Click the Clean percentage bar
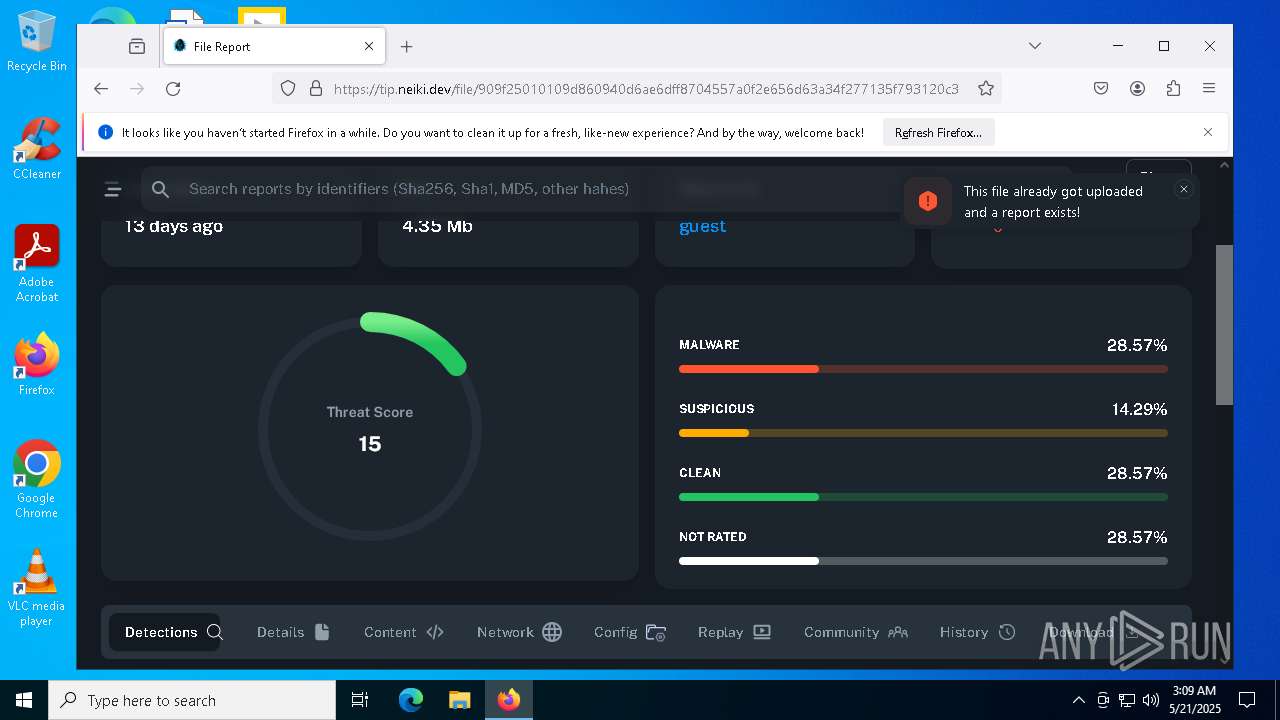Viewport: 1280px width, 720px height. tap(923, 497)
